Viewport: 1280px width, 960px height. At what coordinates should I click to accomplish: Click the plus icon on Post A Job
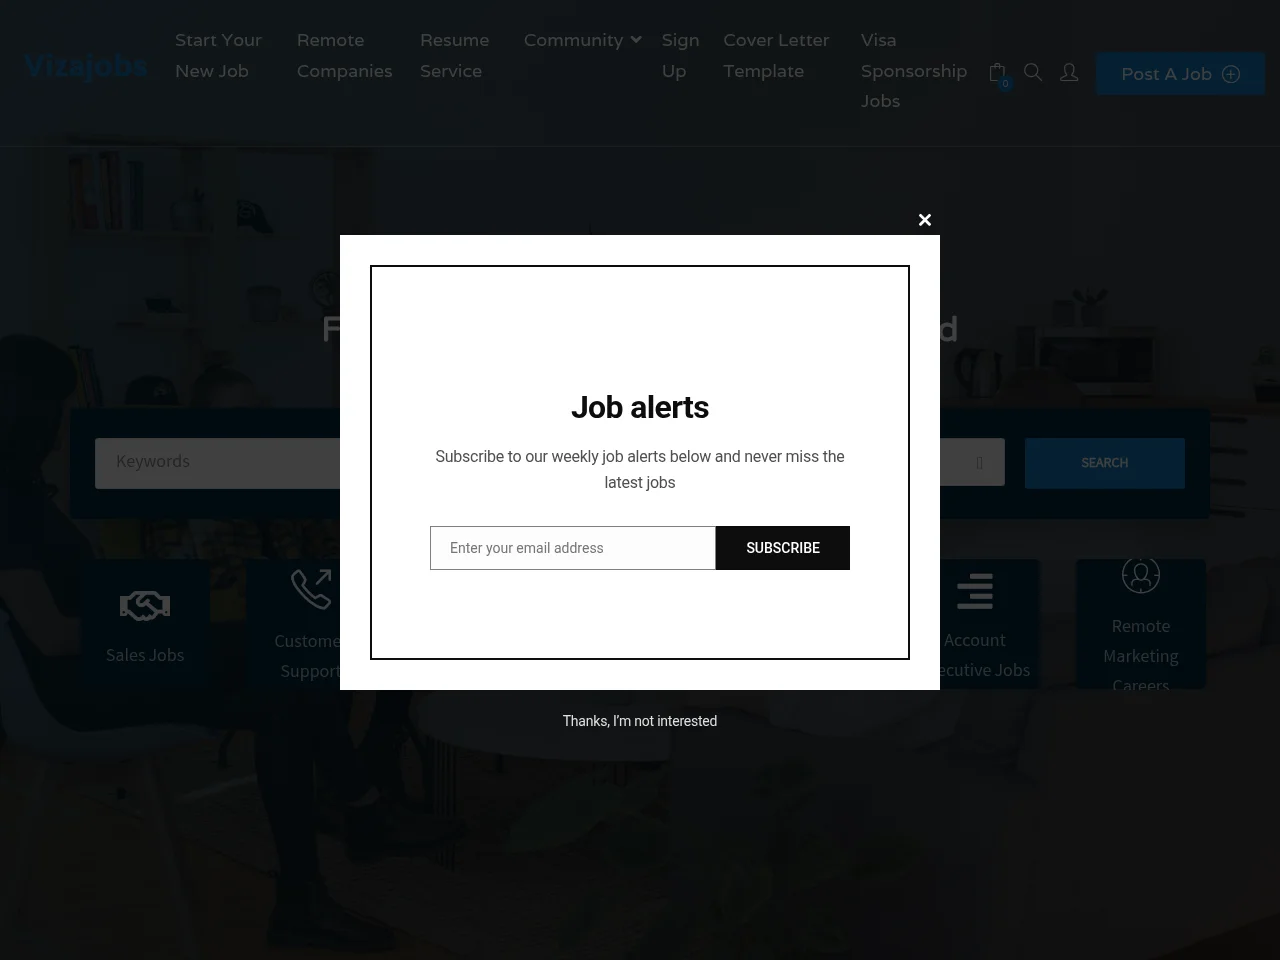click(1231, 74)
